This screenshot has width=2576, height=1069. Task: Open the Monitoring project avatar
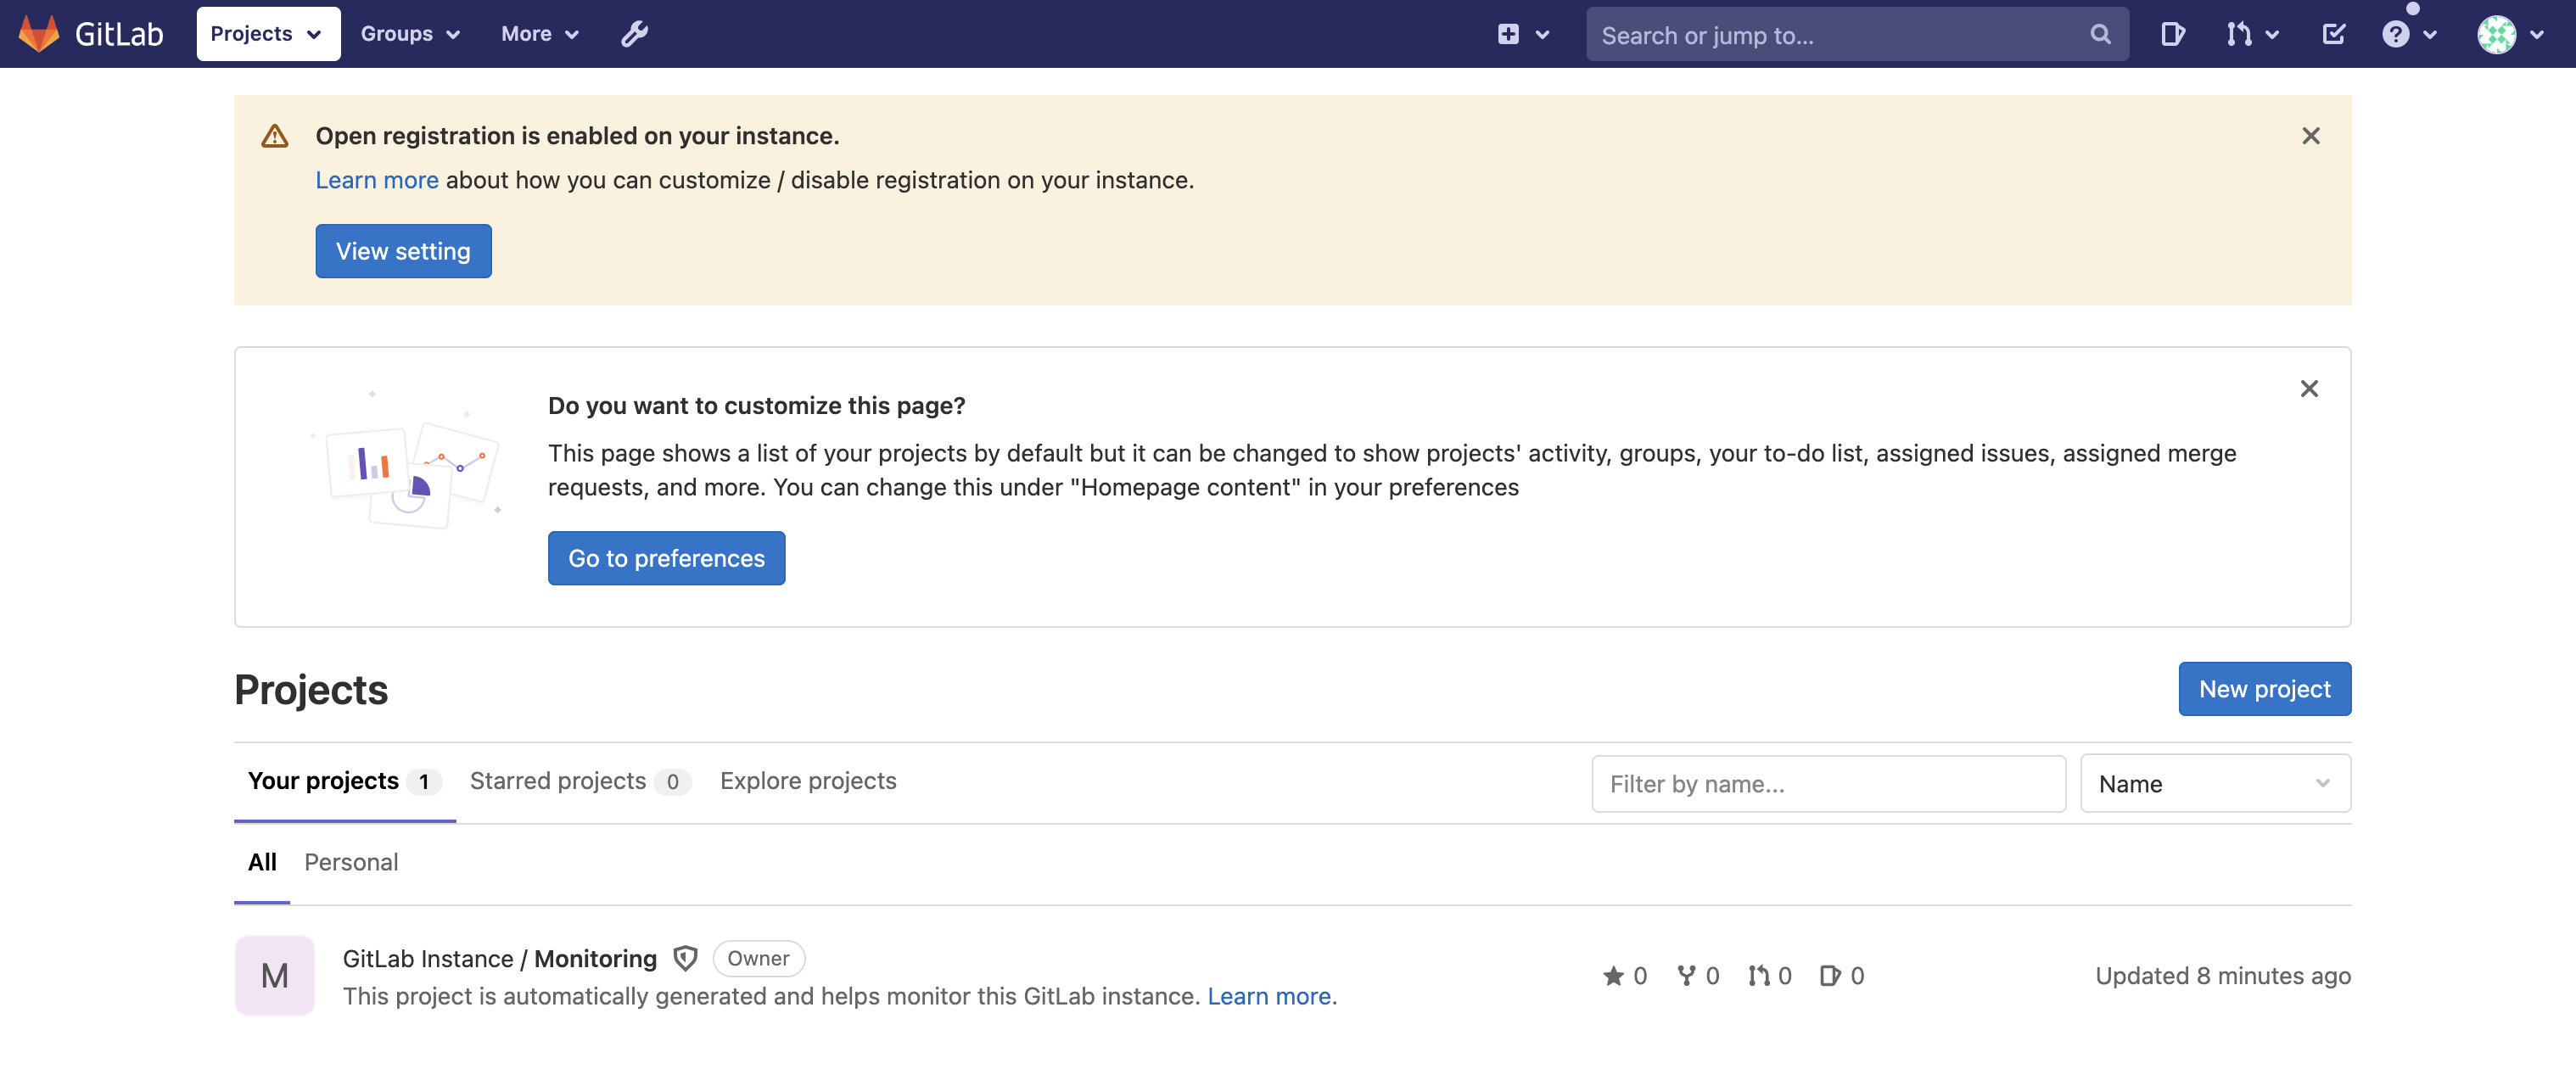274,976
